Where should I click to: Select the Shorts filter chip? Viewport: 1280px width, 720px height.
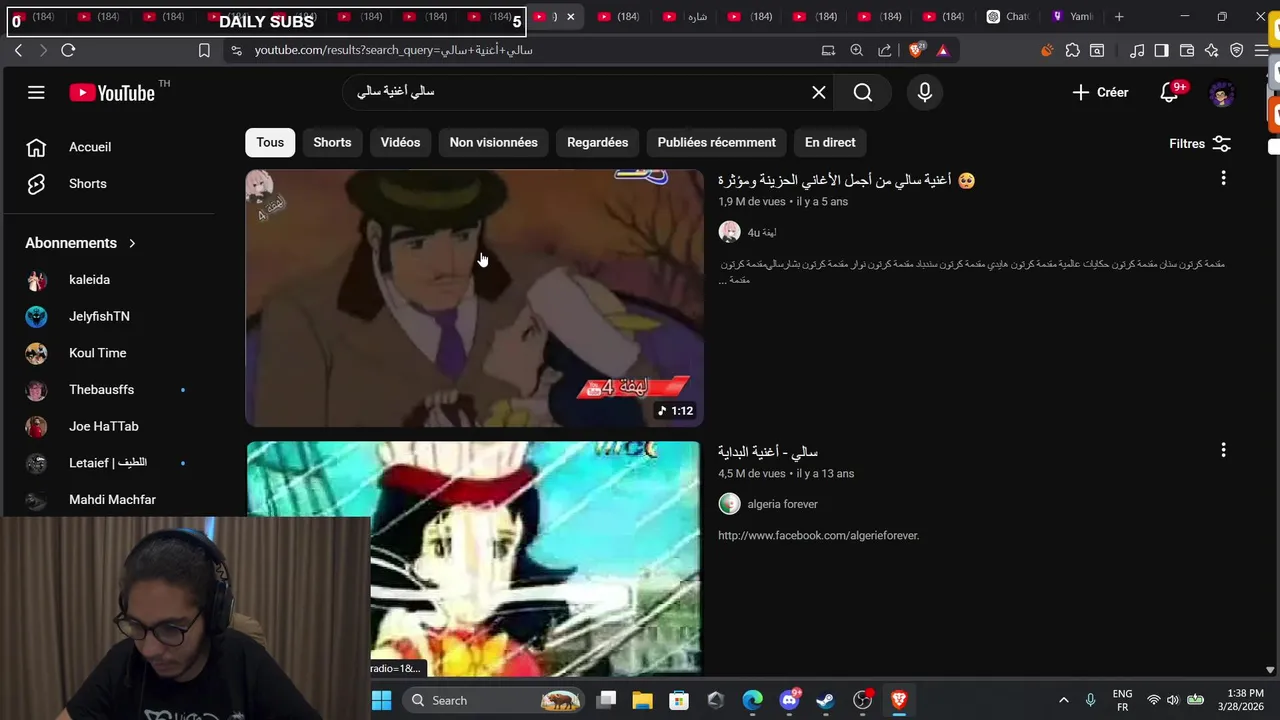pos(332,142)
